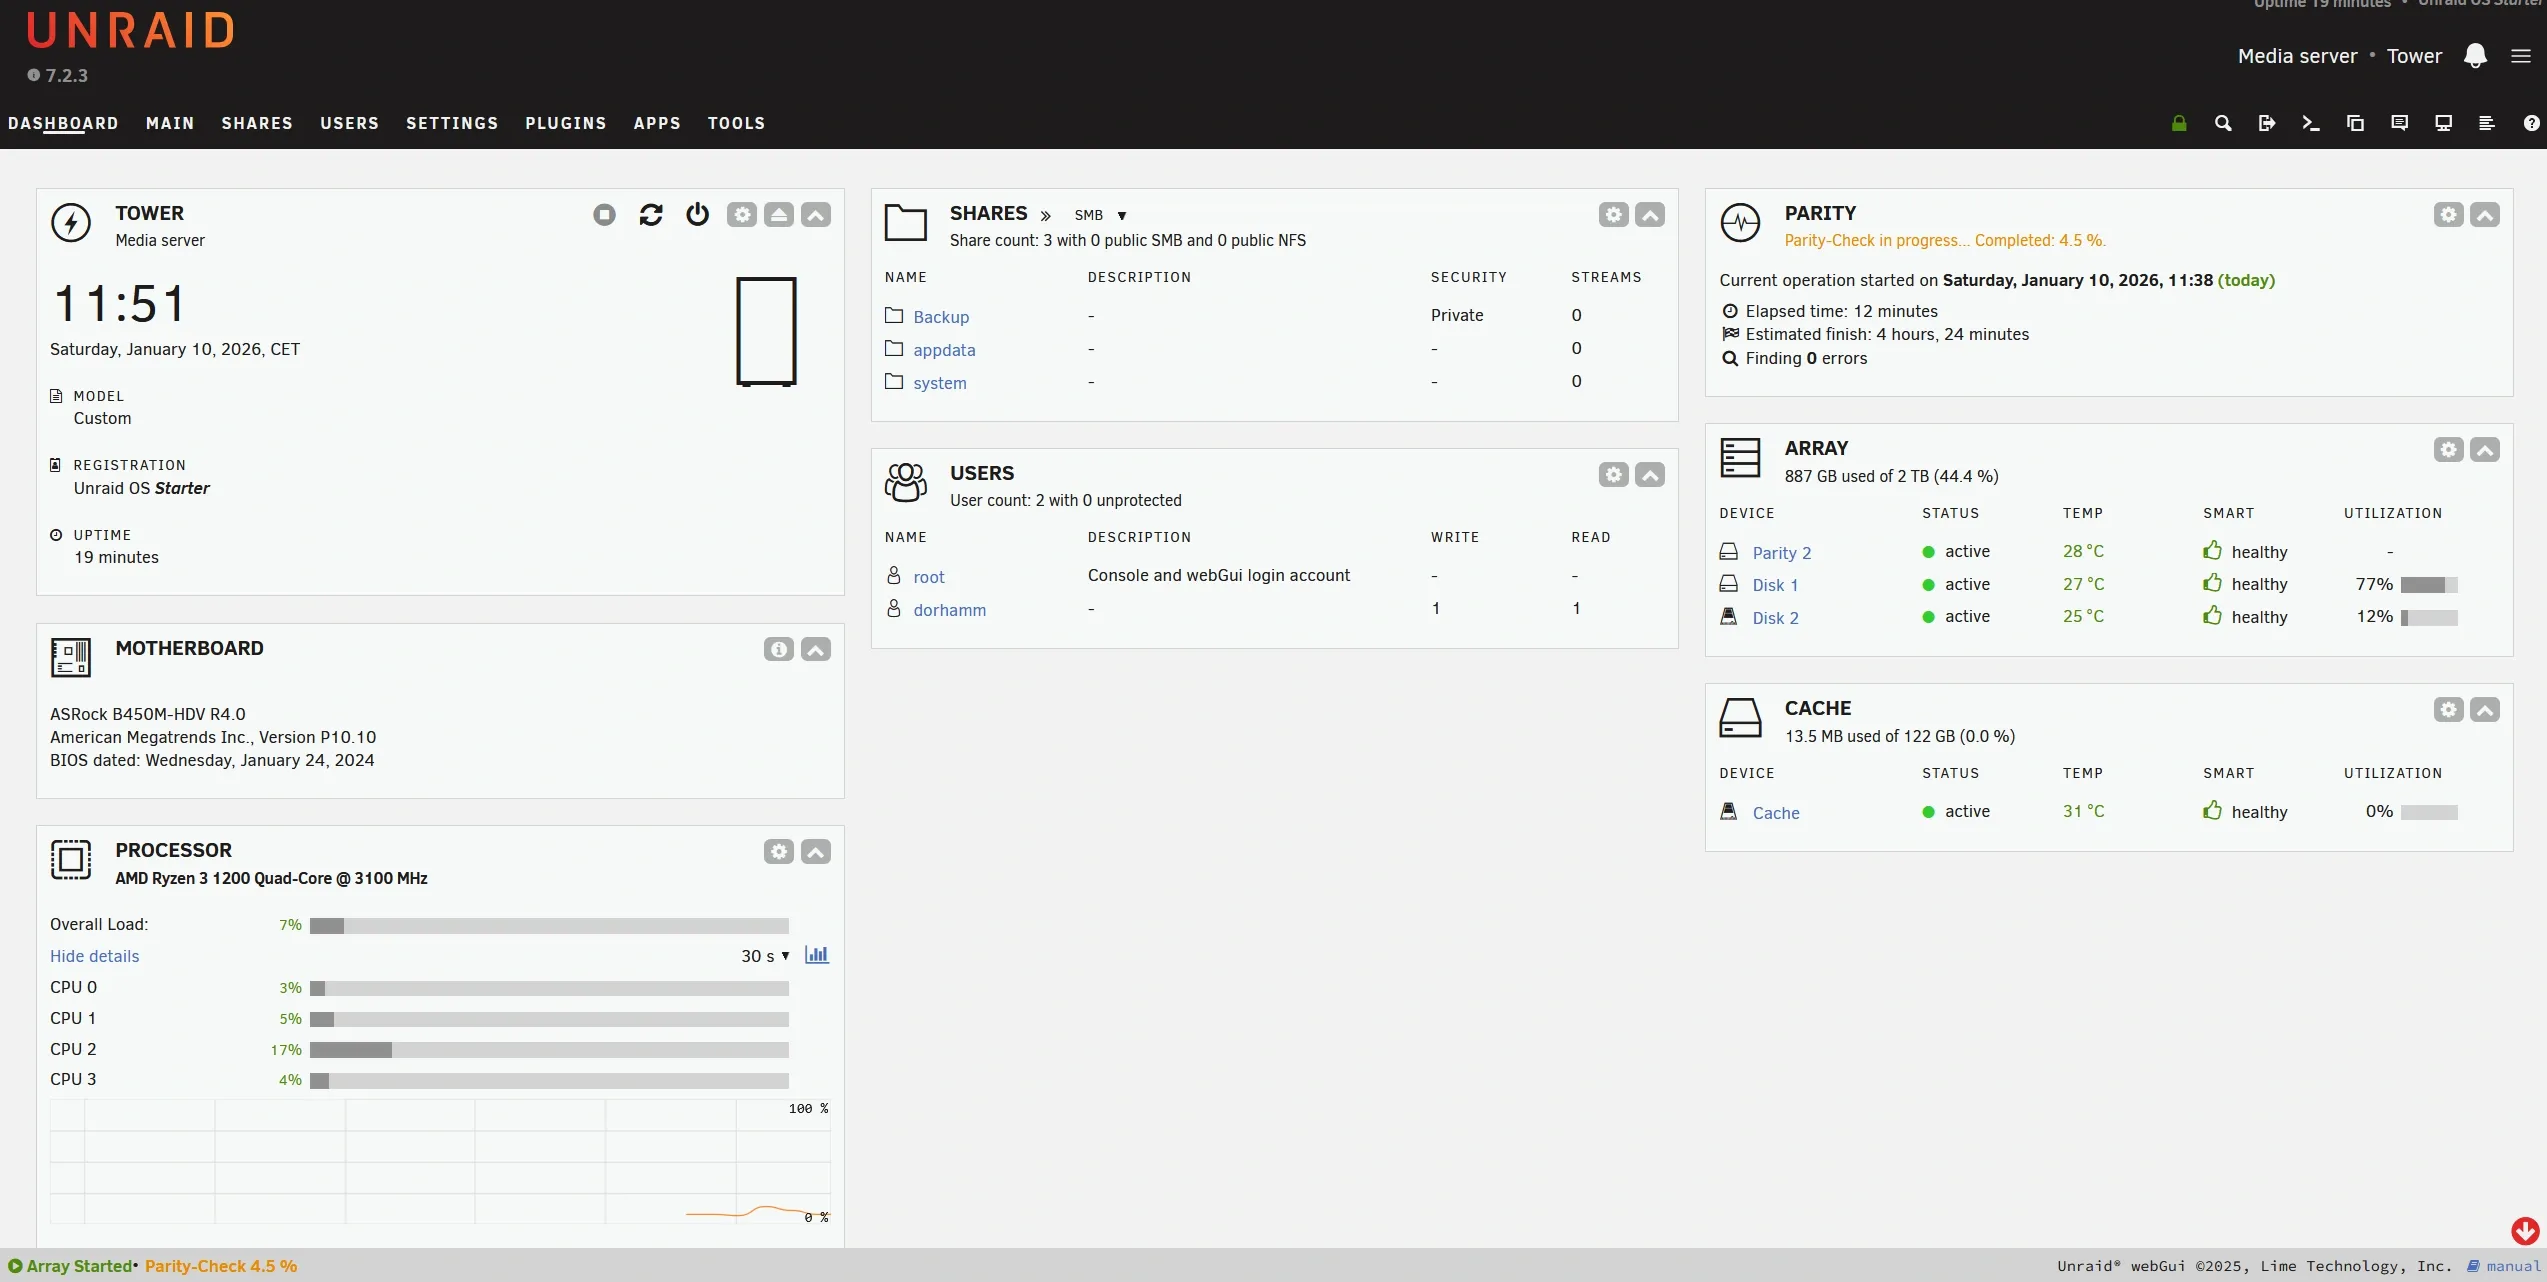Click the stop array icon in Tower card
Viewport: 2547px width, 1282px height.
604,215
